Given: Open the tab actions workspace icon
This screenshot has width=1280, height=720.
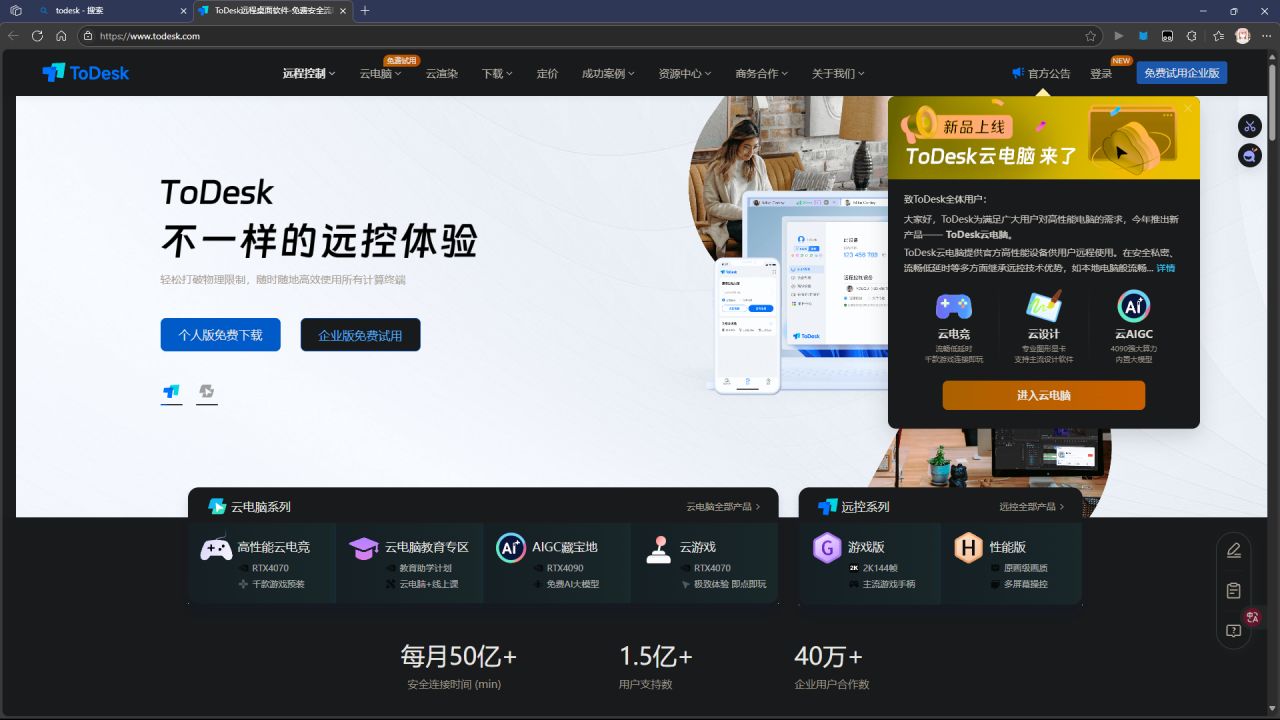Looking at the screenshot, I should point(16,10).
